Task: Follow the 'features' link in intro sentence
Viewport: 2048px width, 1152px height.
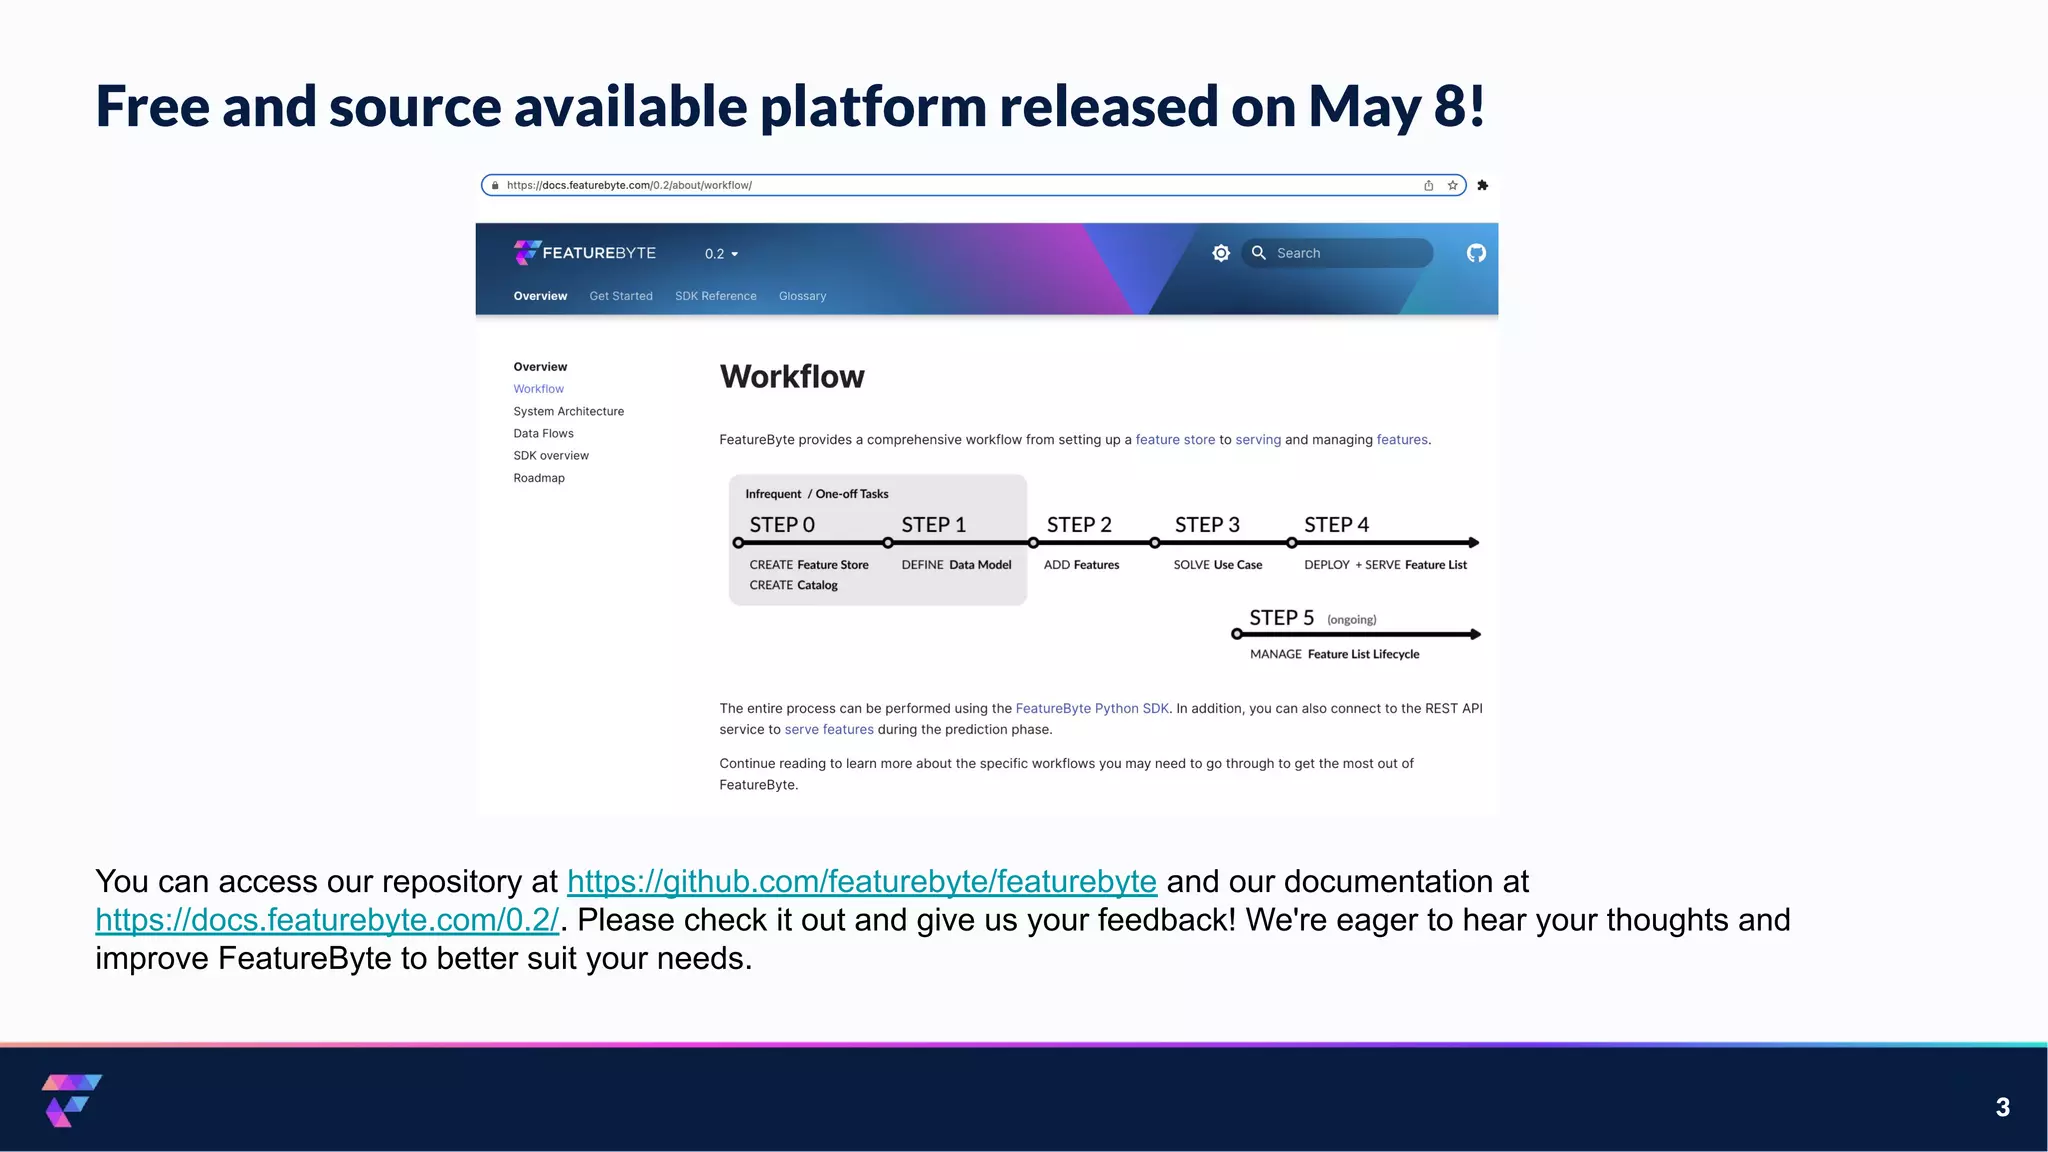Action: click(x=1402, y=440)
